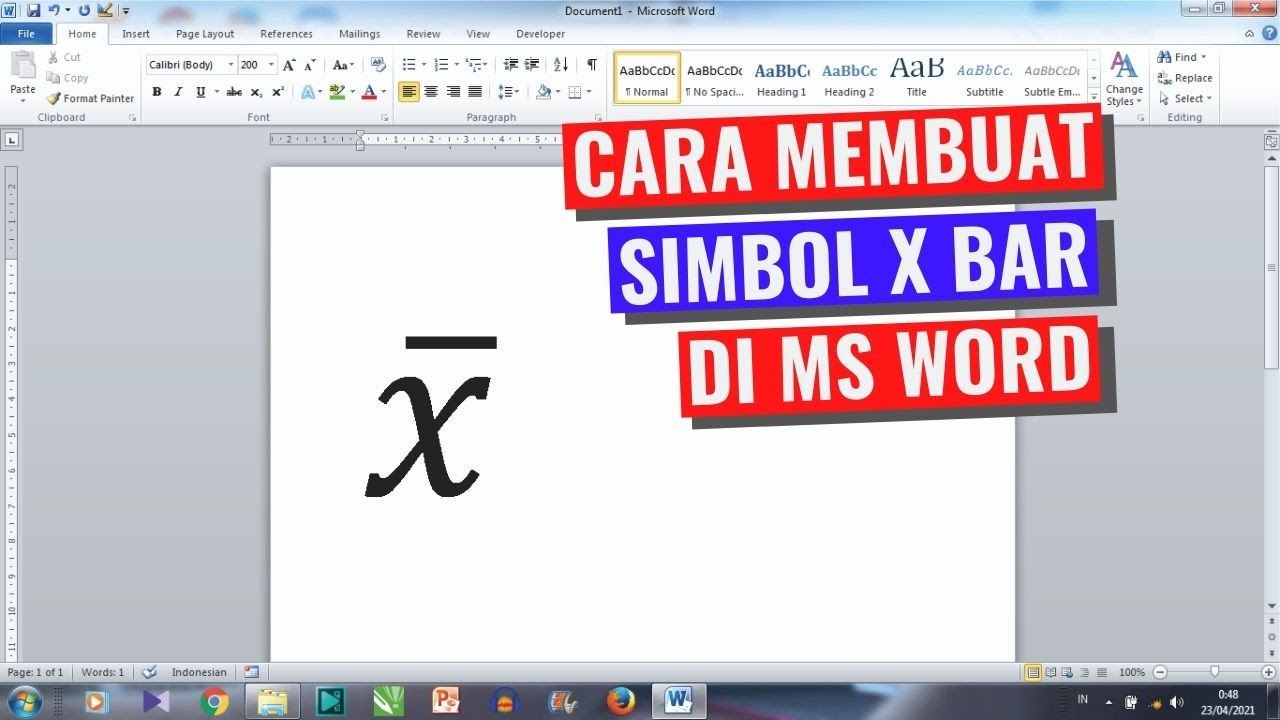
Task: Click Decrease Indent icon
Action: click(x=511, y=65)
